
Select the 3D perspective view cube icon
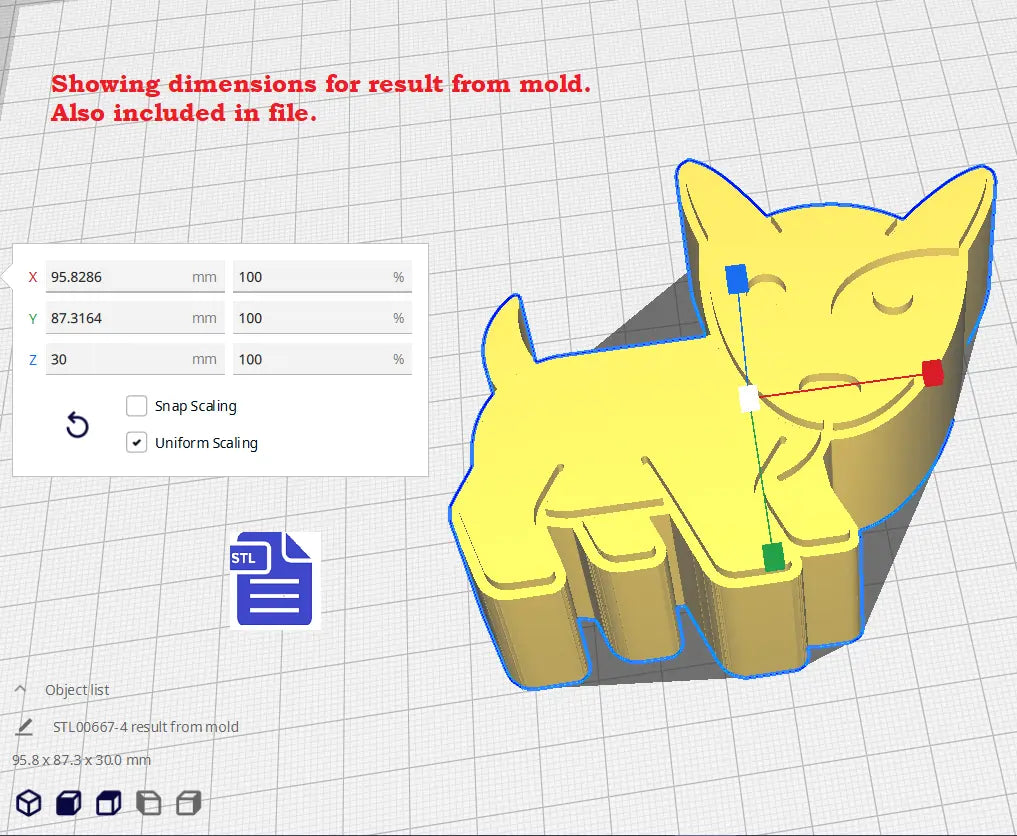click(x=29, y=802)
